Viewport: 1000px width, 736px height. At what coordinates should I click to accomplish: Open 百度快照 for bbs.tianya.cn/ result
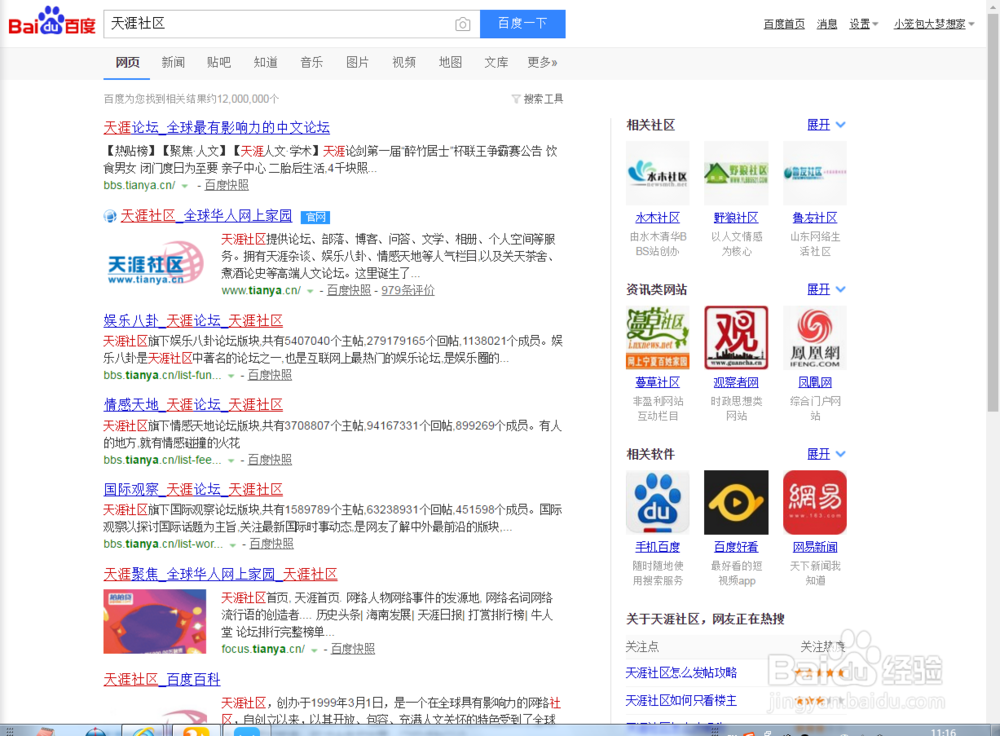click(x=226, y=185)
